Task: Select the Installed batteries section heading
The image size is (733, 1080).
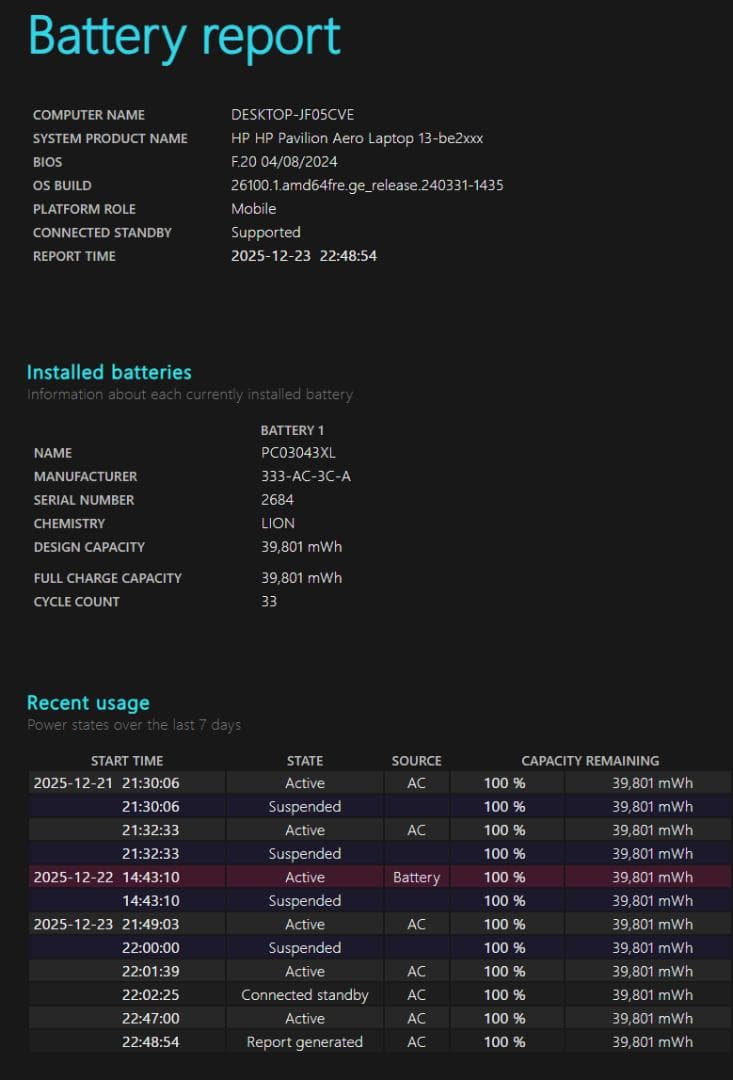Action: click(x=109, y=372)
